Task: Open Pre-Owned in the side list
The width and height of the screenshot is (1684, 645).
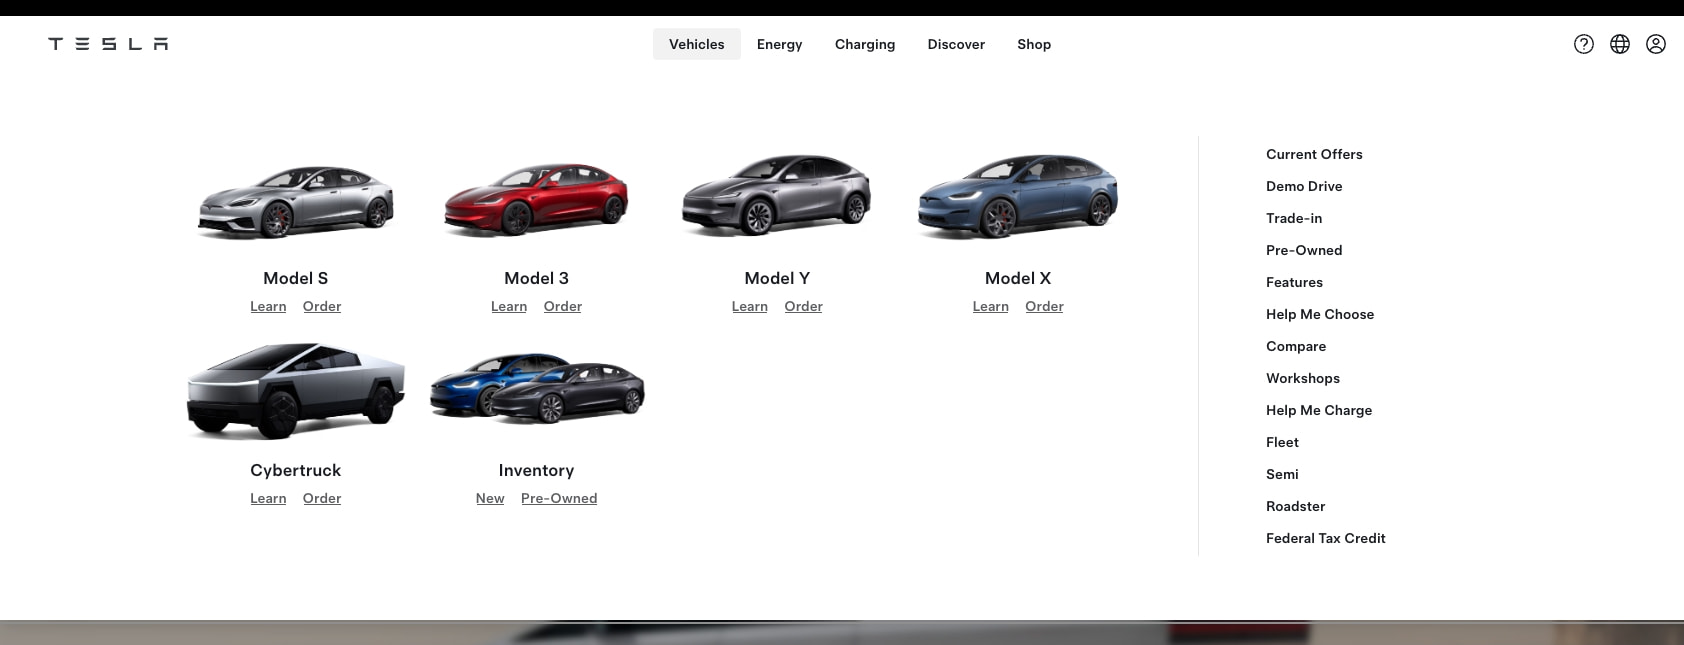Action: point(1304,250)
